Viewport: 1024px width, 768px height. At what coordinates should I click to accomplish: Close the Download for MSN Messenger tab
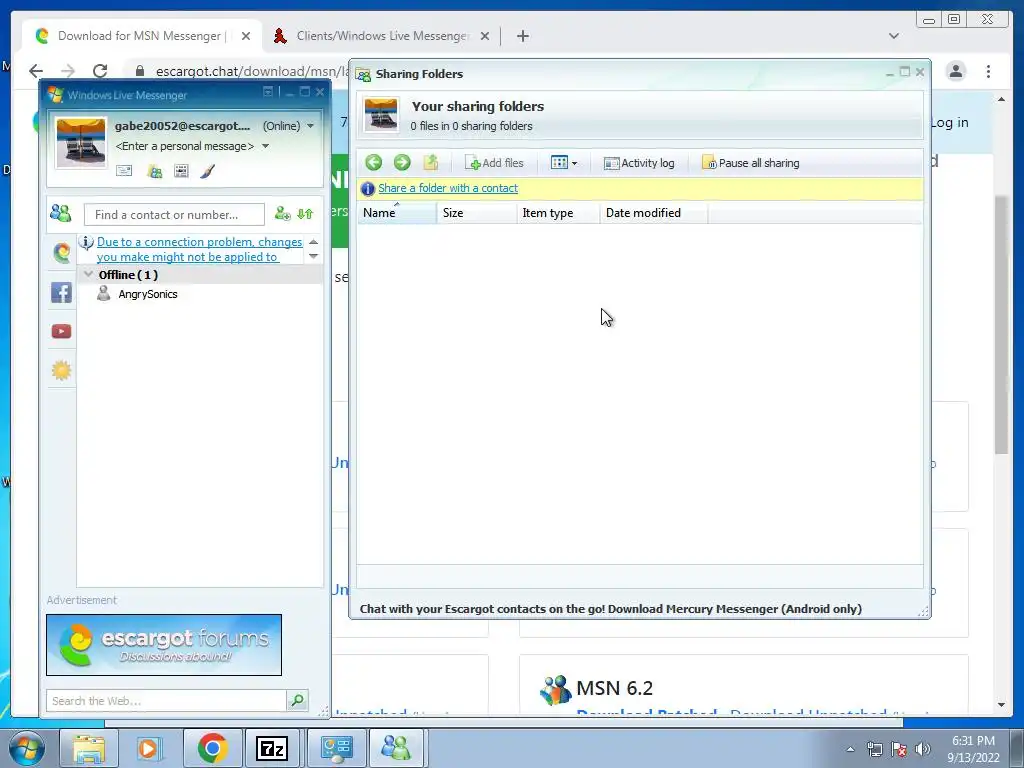click(x=246, y=36)
